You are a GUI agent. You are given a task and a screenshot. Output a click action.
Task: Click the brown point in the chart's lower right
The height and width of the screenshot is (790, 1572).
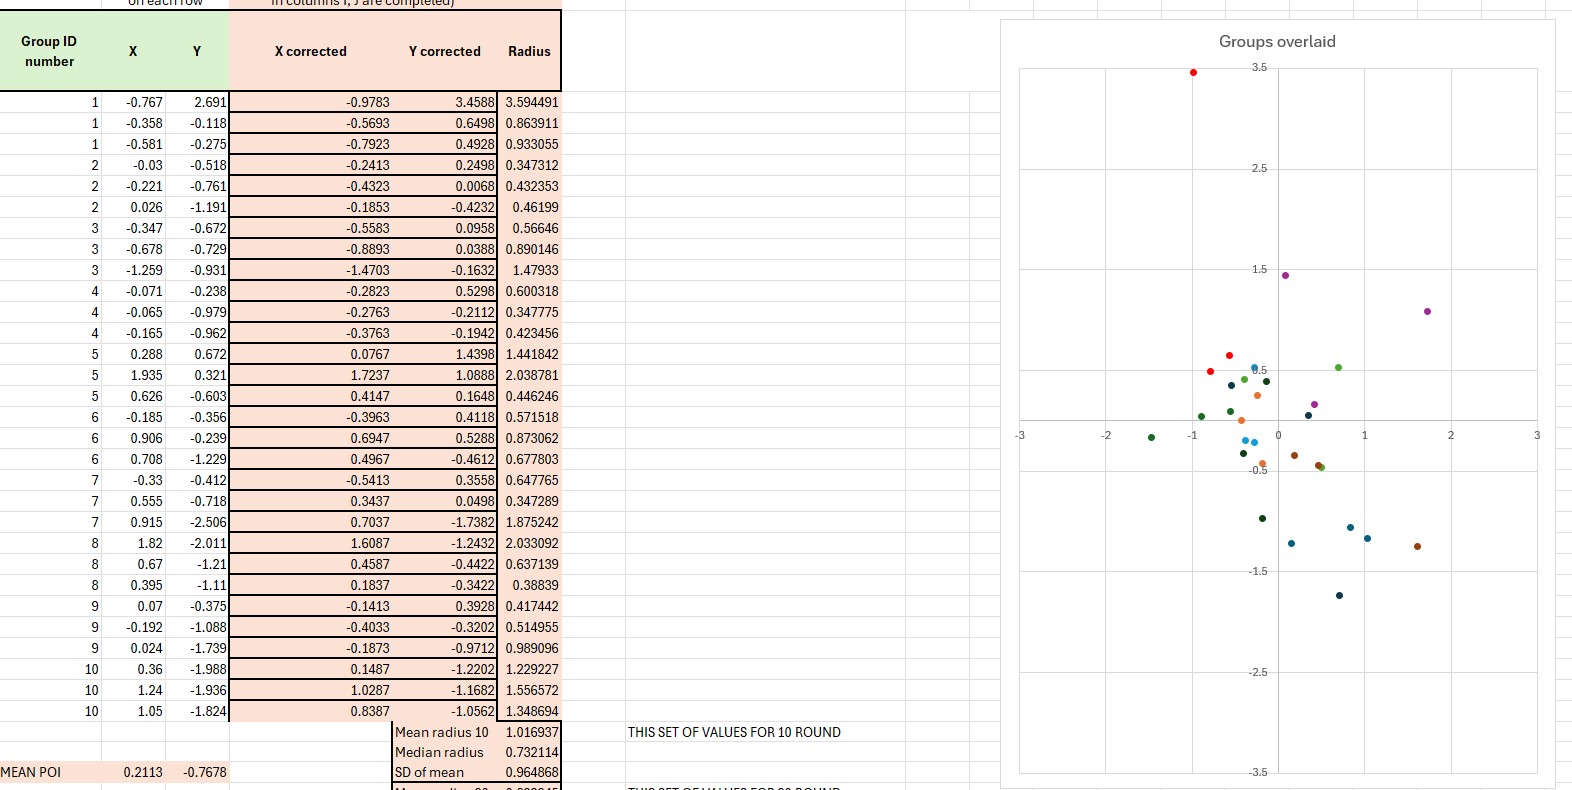click(x=1417, y=546)
